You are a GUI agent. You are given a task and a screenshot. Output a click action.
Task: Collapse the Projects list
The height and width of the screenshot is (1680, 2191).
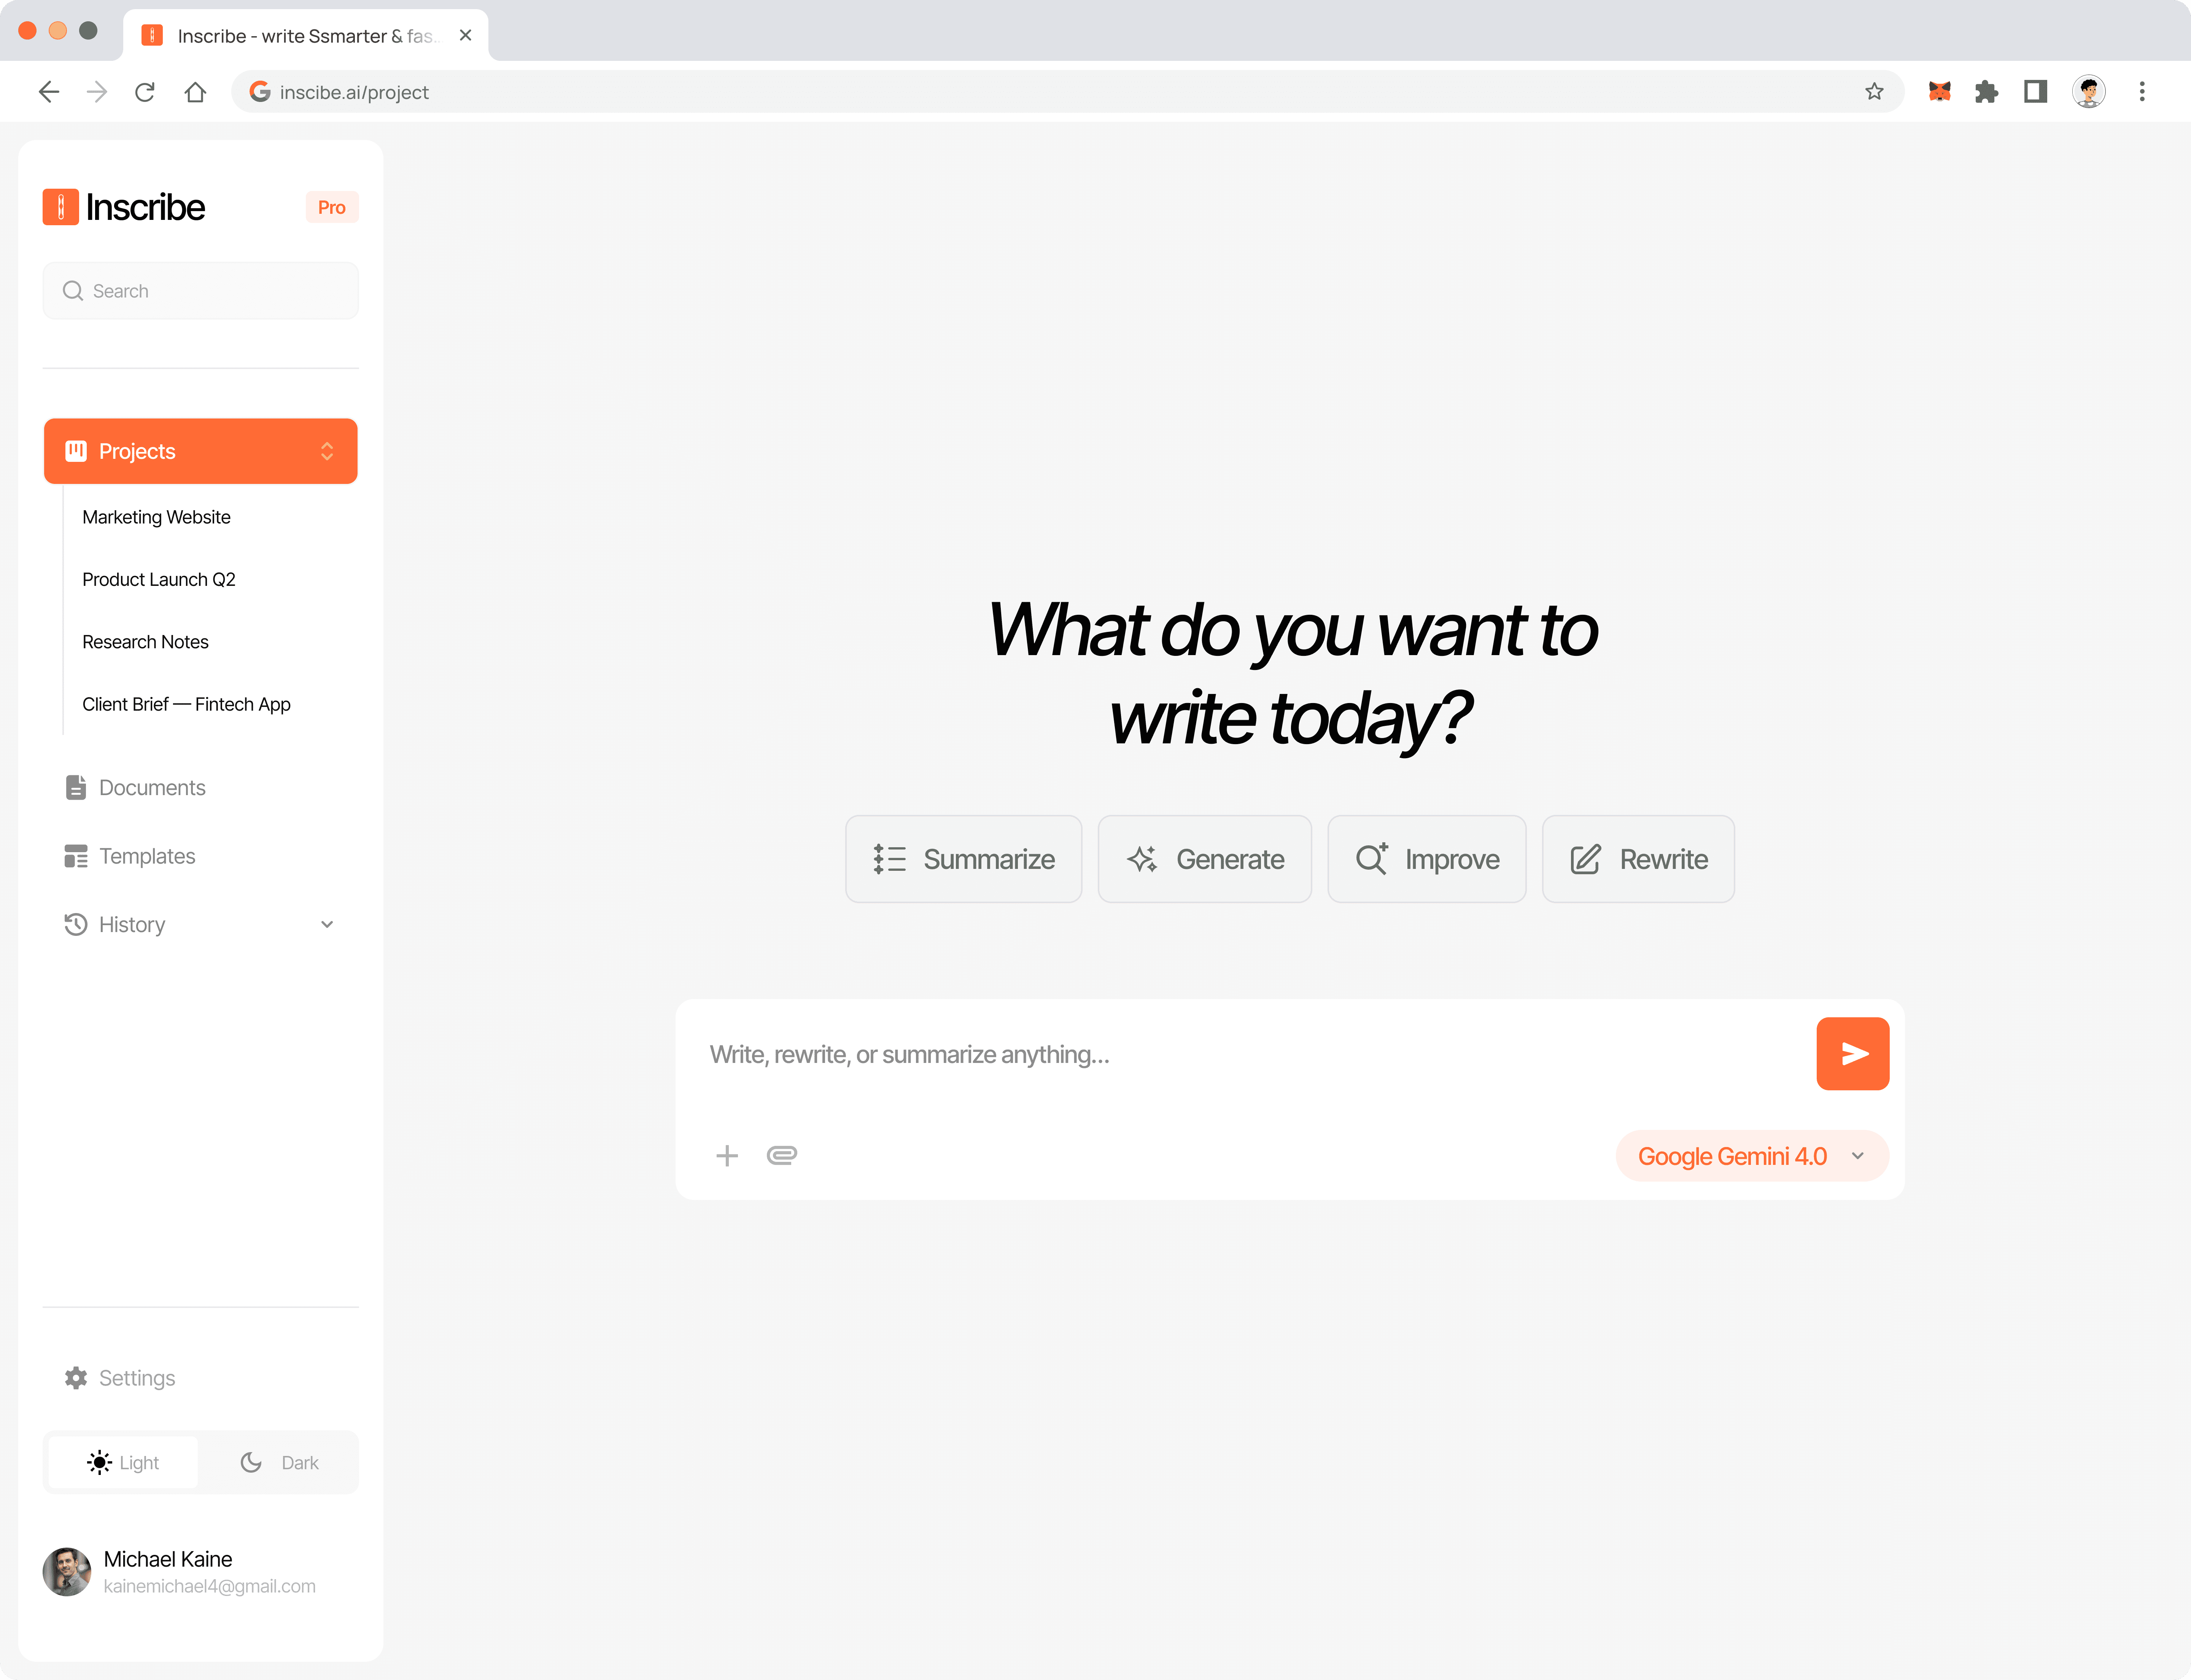pos(327,451)
